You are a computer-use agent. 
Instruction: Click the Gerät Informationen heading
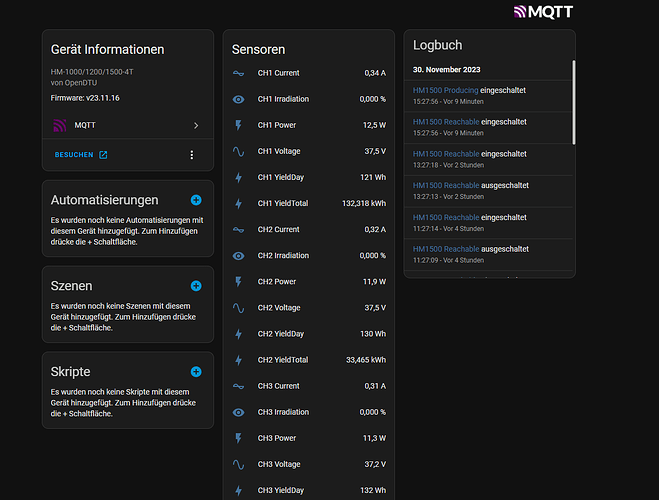(x=108, y=50)
